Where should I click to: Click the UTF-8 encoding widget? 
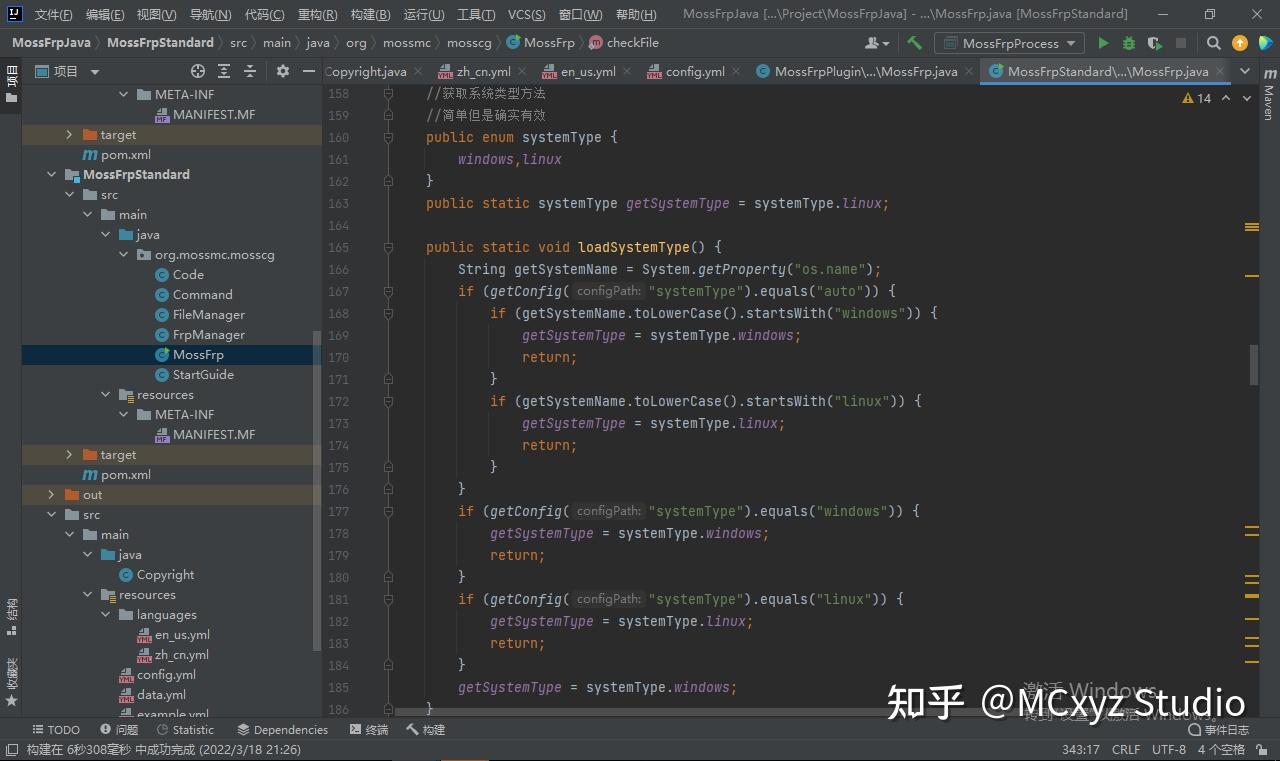click(x=1168, y=749)
